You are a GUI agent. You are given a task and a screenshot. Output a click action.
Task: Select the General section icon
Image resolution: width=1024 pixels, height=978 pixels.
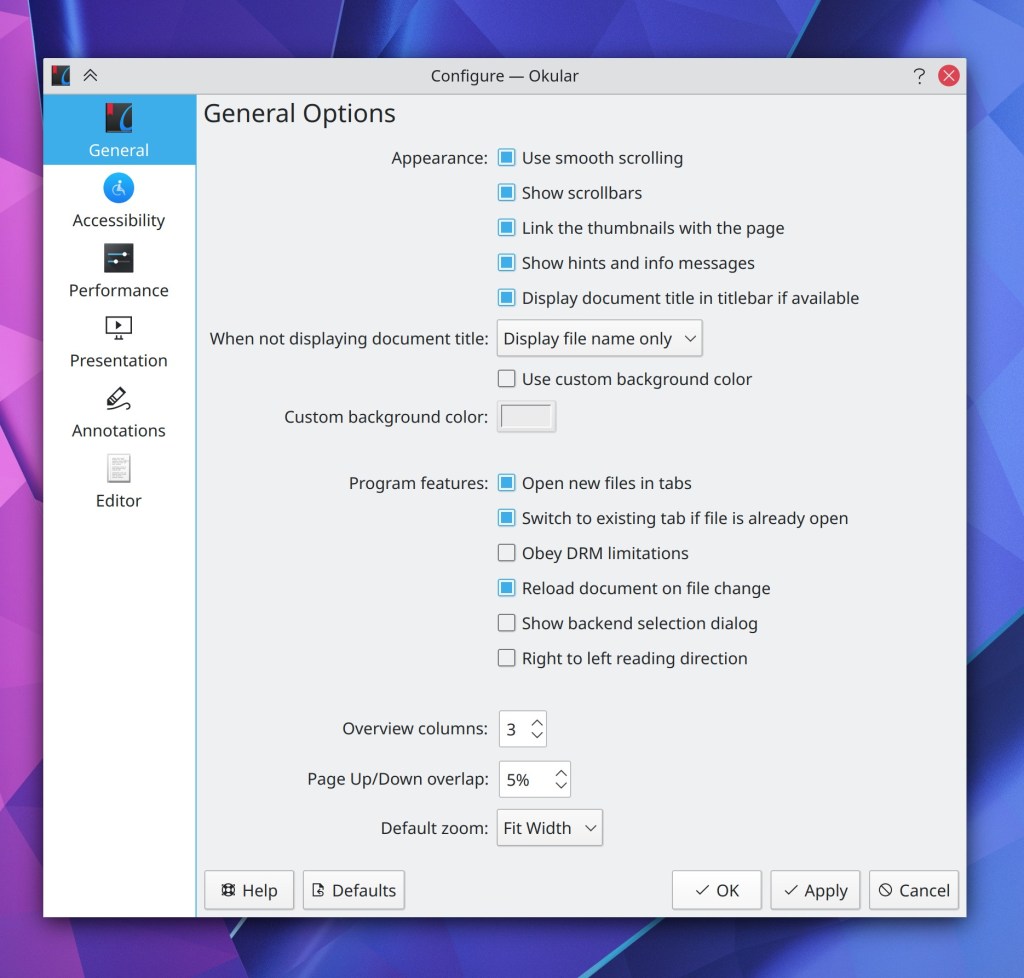pos(118,118)
